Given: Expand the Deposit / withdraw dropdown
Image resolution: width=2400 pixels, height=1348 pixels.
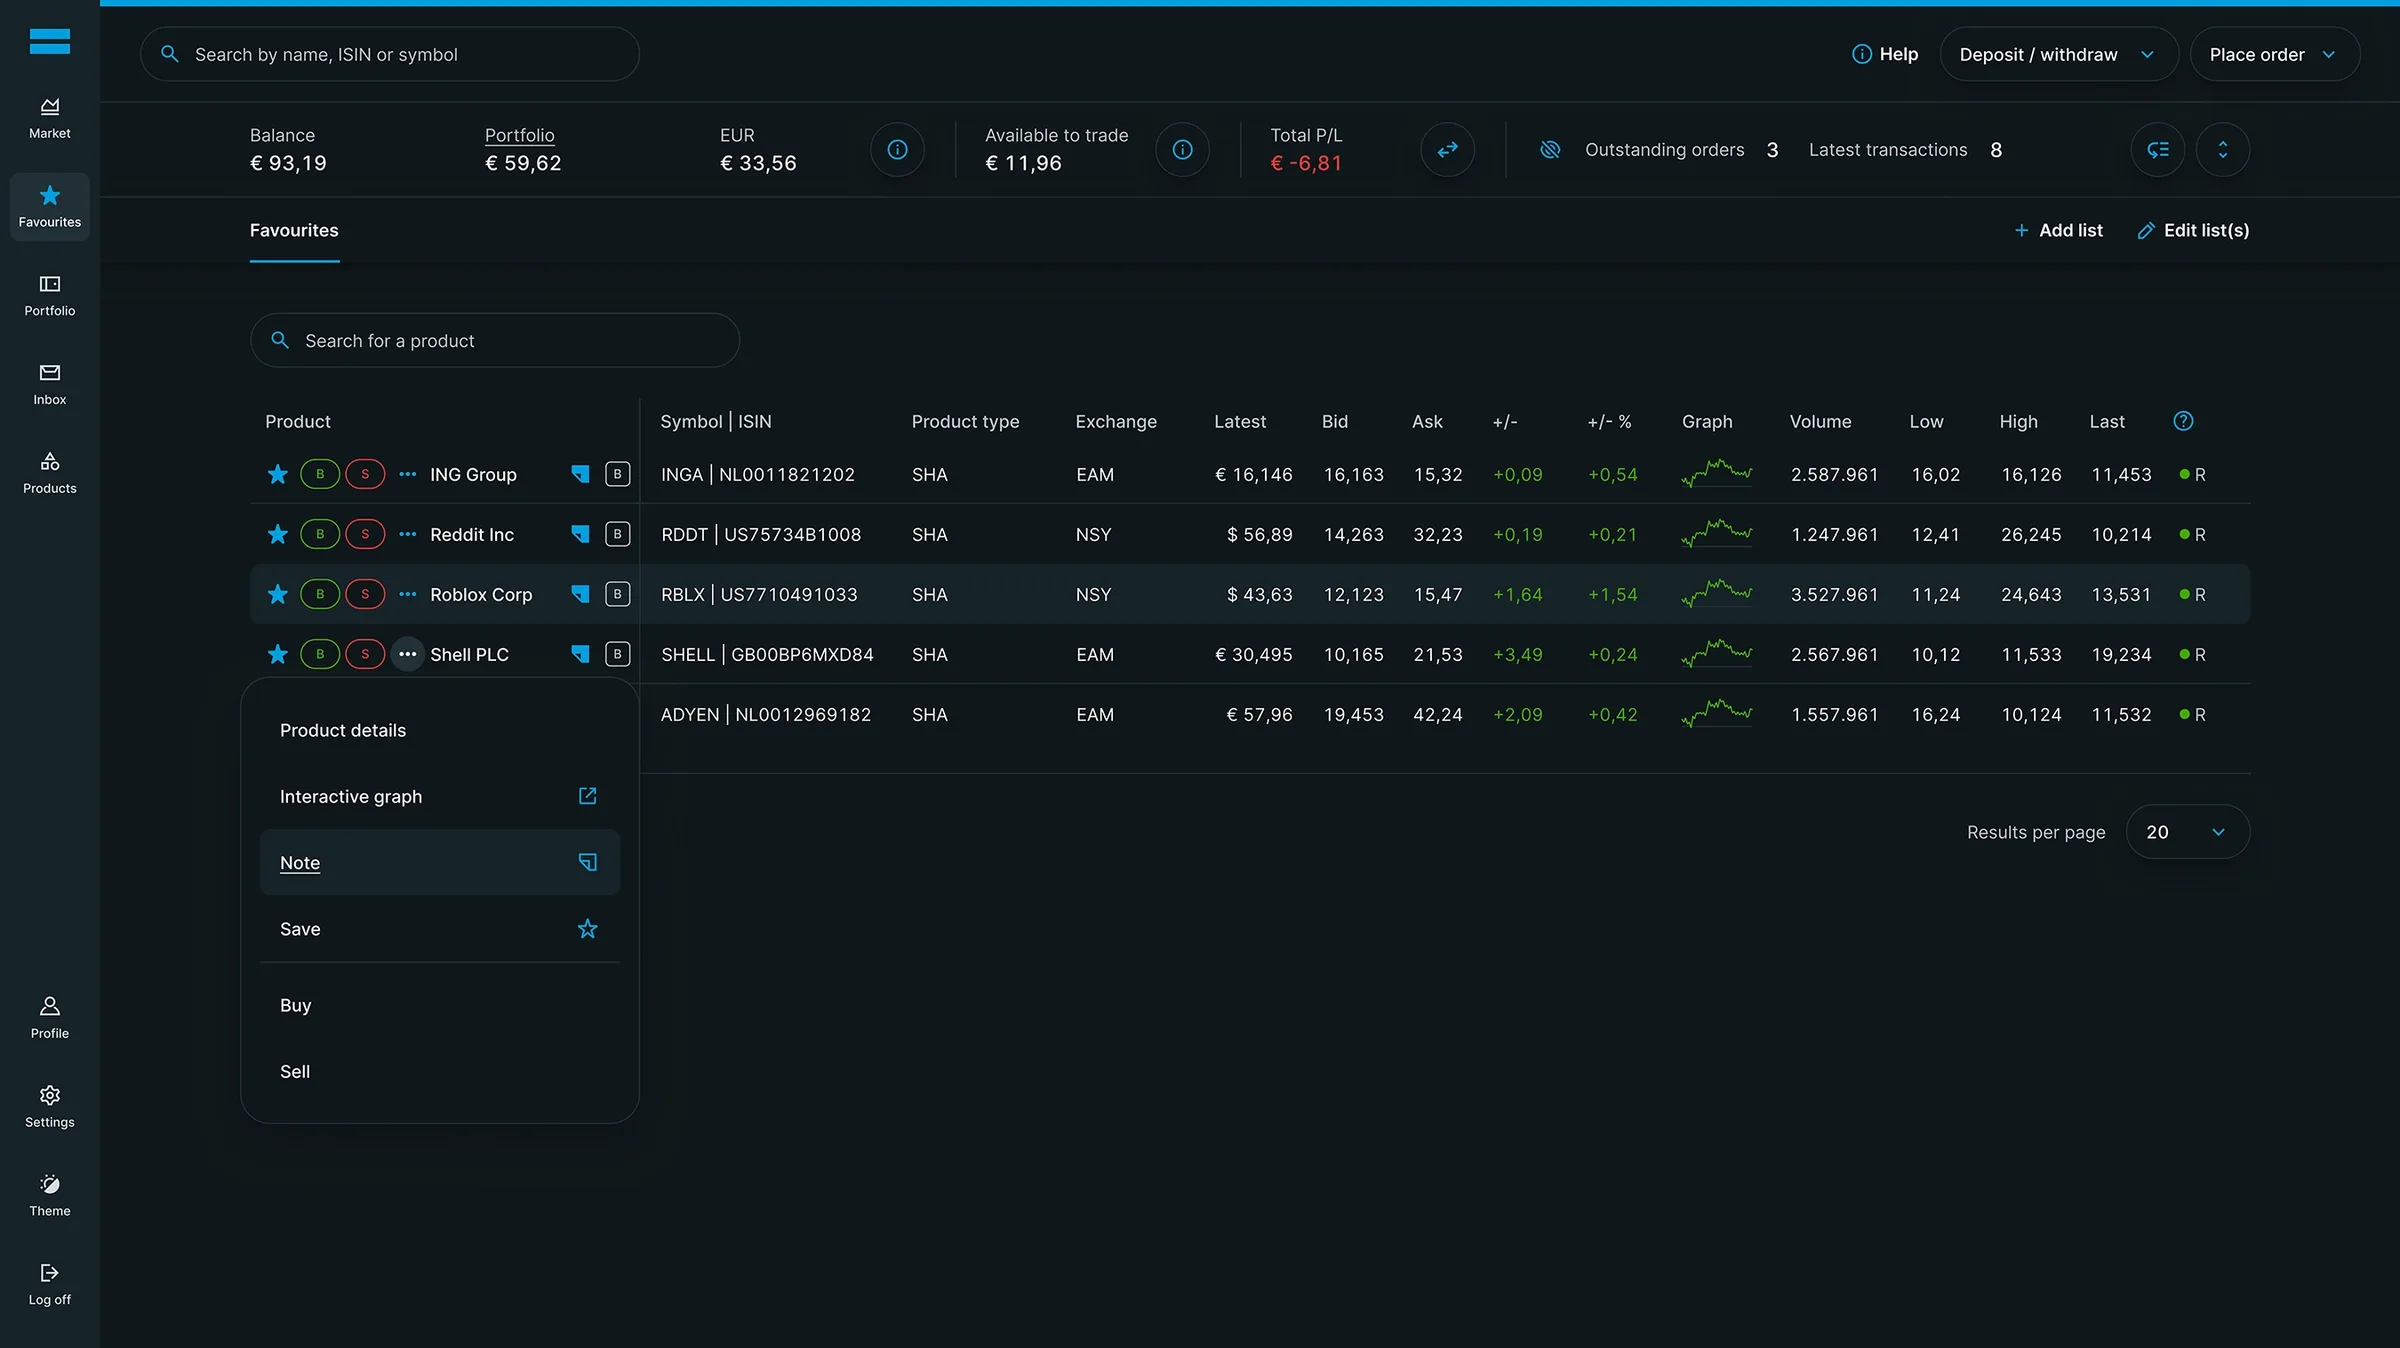Looking at the screenshot, I should [x=2058, y=54].
